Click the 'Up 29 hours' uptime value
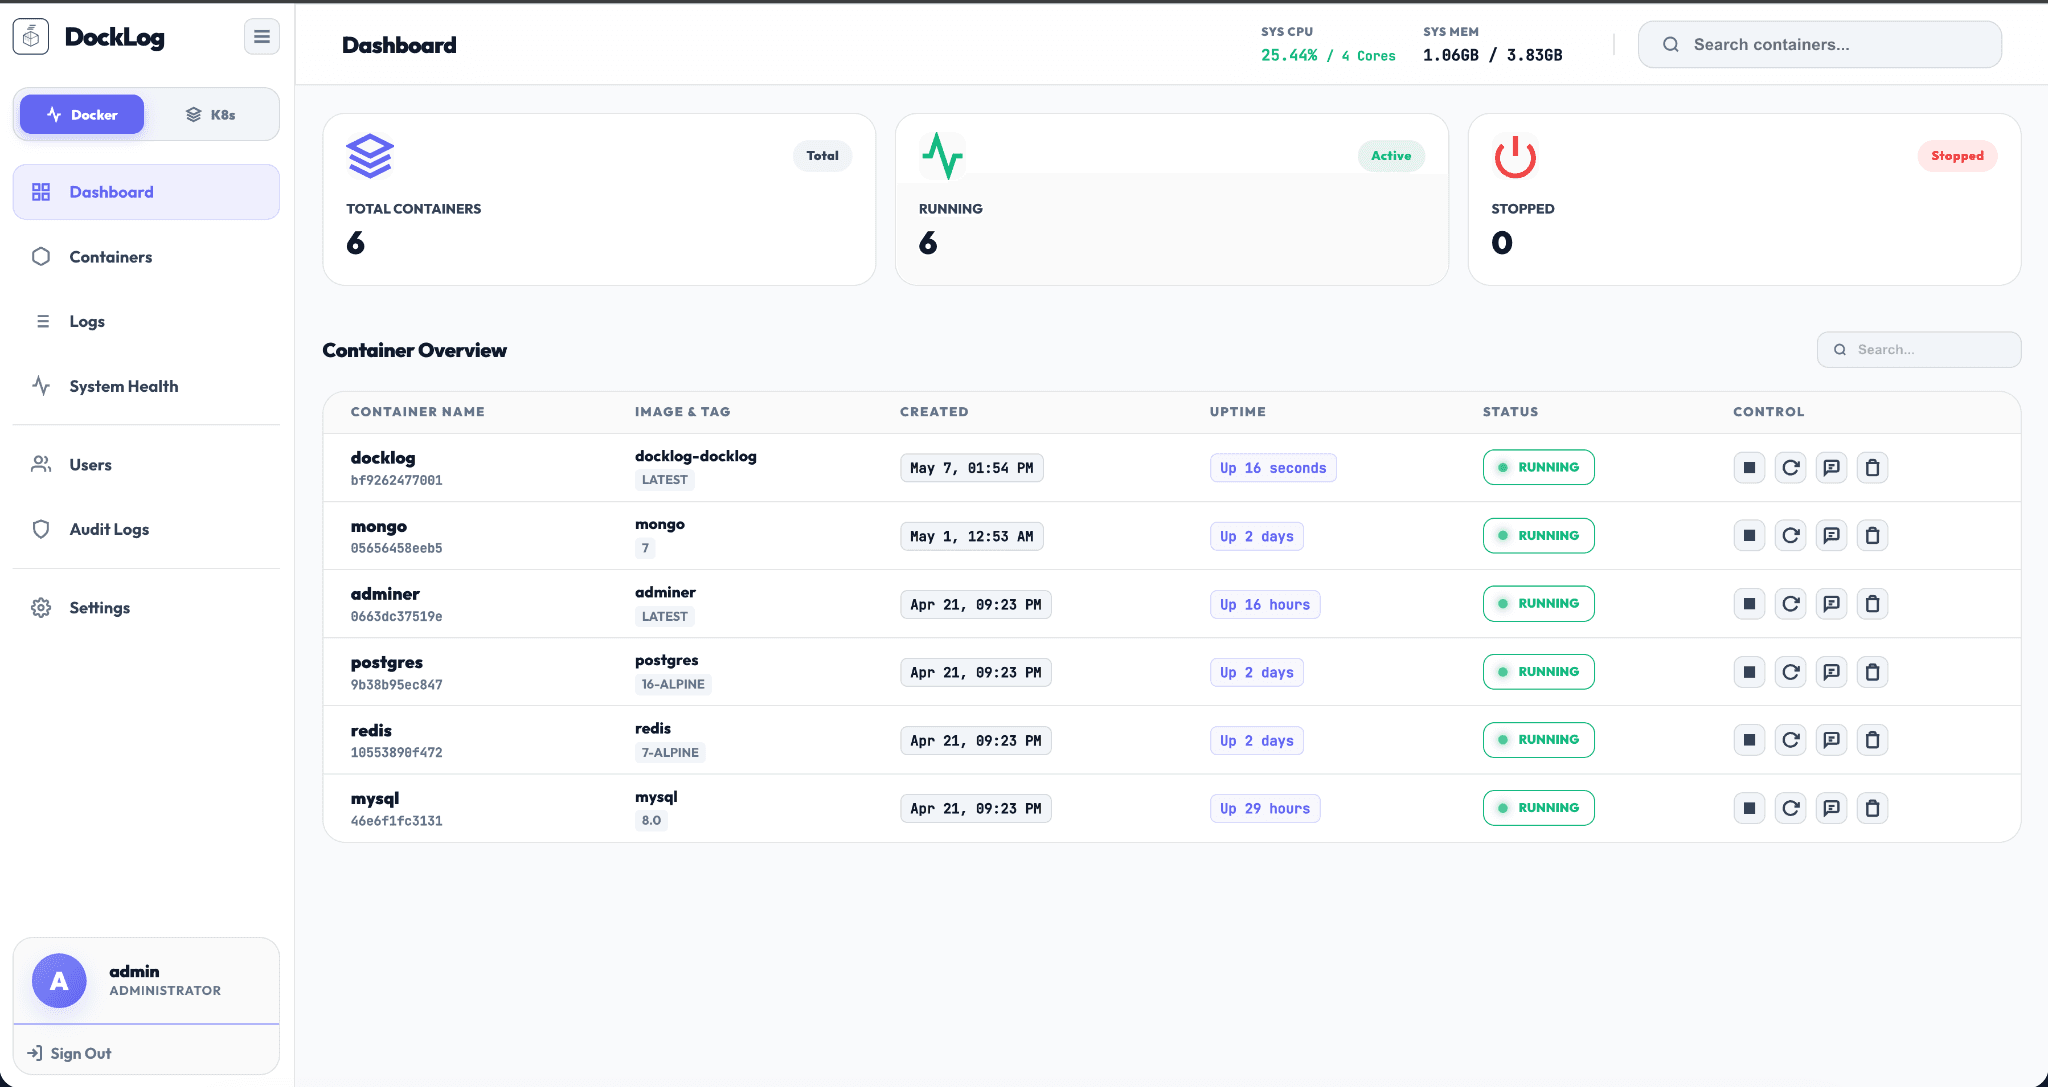 pyautogui.click(x=1265, y=808)
